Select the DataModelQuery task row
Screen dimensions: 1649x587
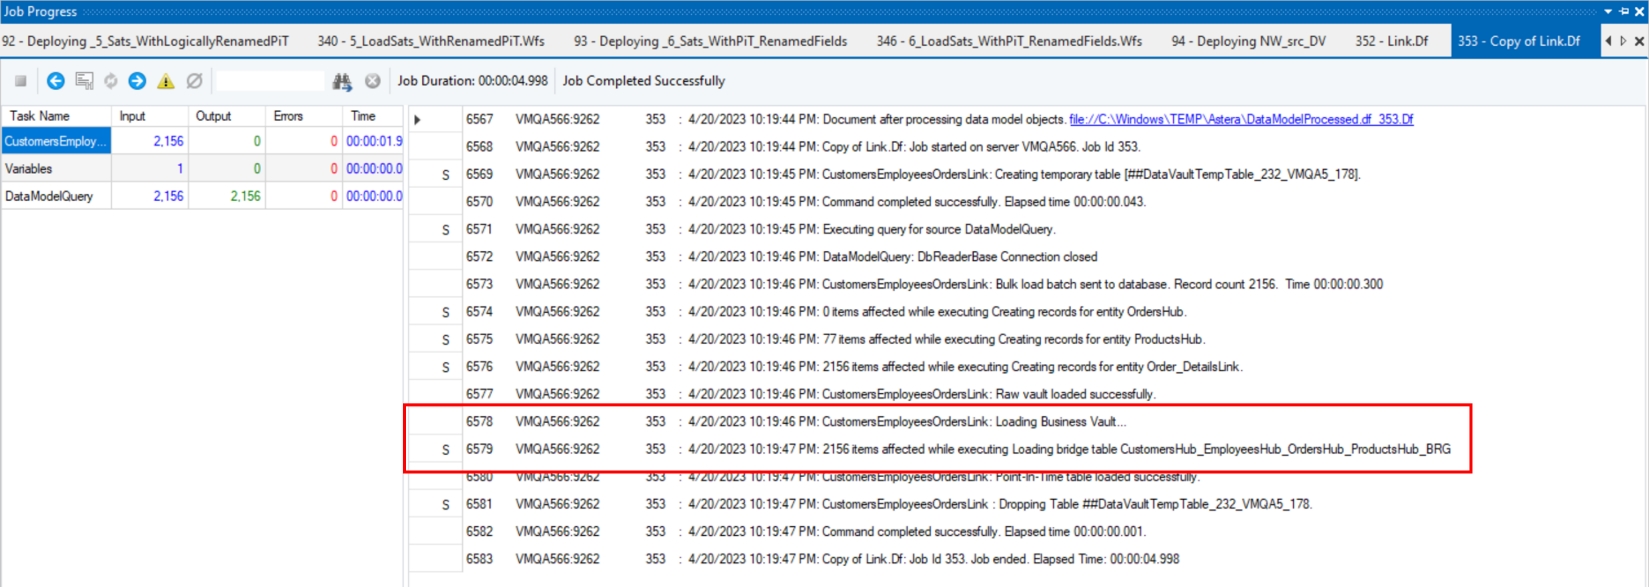pos(202,196)
